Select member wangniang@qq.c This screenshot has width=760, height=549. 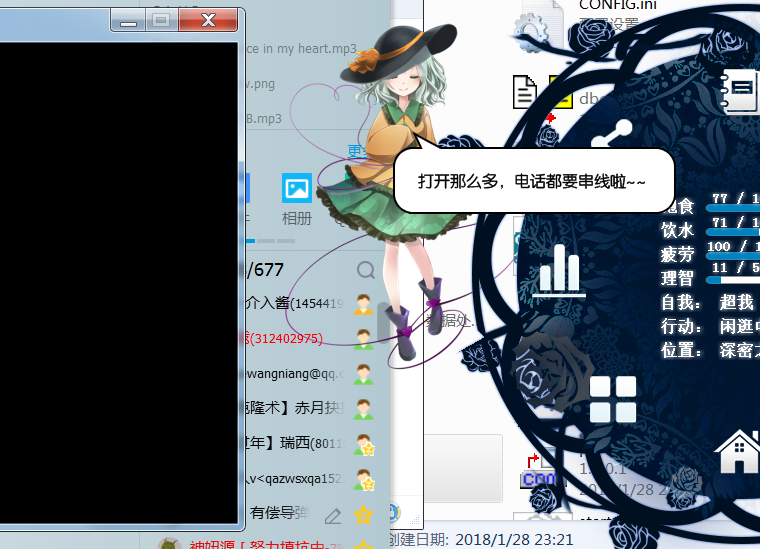(296, 374)
